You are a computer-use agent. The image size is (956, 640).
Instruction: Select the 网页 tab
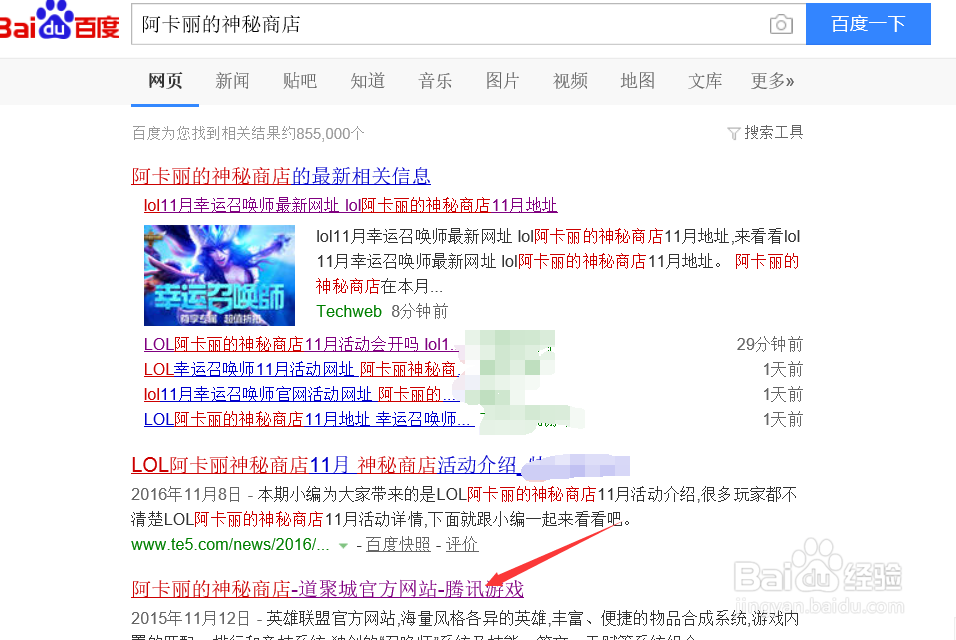pyautogui.click(x=165, y=80)
